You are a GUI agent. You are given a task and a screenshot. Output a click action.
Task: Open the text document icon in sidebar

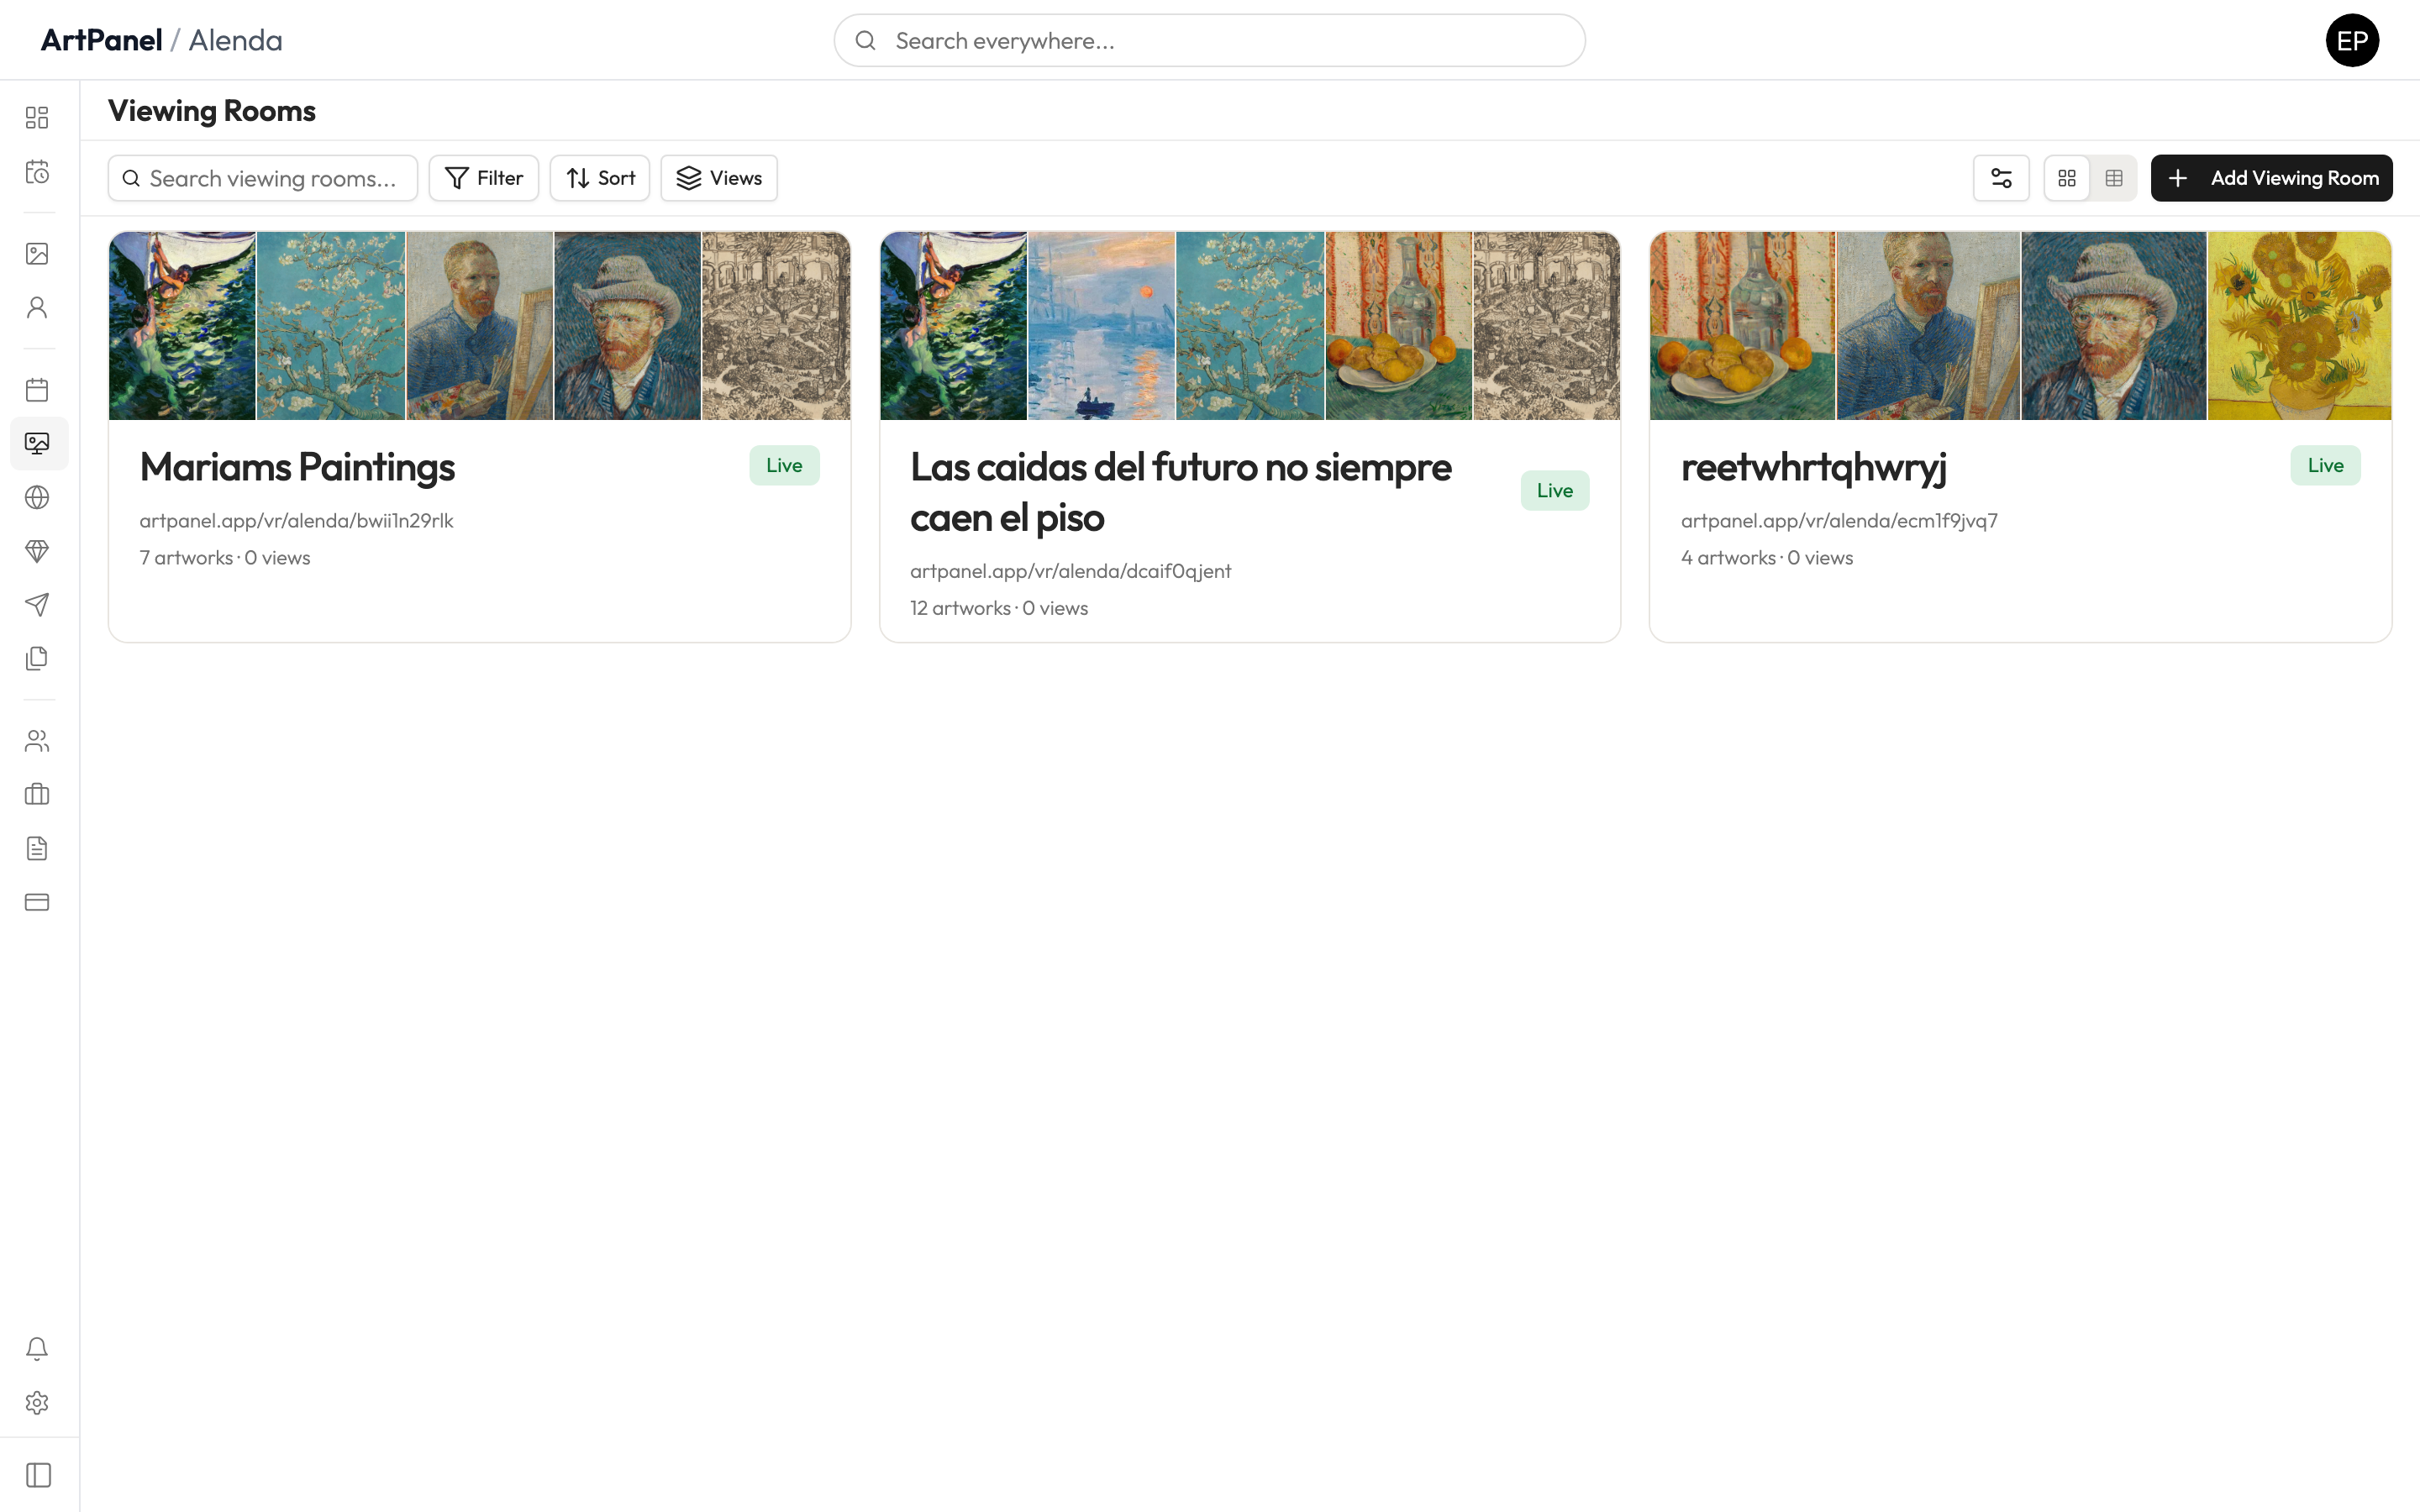click(37, 849)
